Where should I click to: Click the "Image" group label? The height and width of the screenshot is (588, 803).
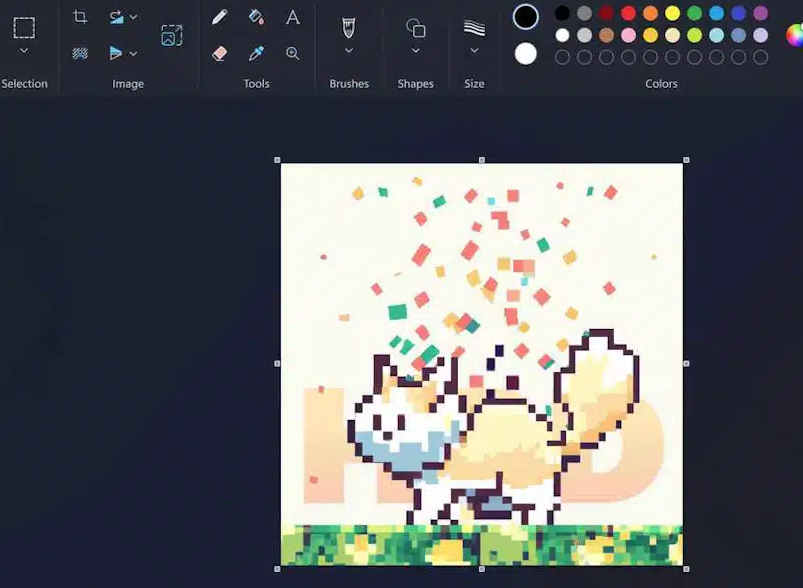[128, 83]
